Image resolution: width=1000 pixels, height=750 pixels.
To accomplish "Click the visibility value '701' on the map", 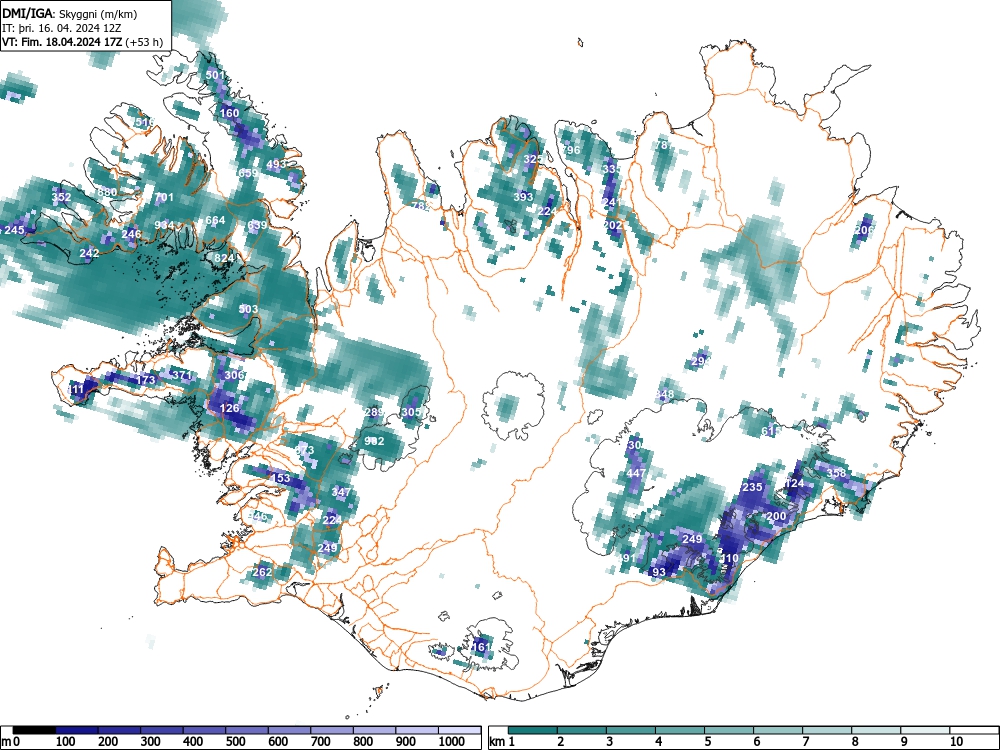I will 164,197.
